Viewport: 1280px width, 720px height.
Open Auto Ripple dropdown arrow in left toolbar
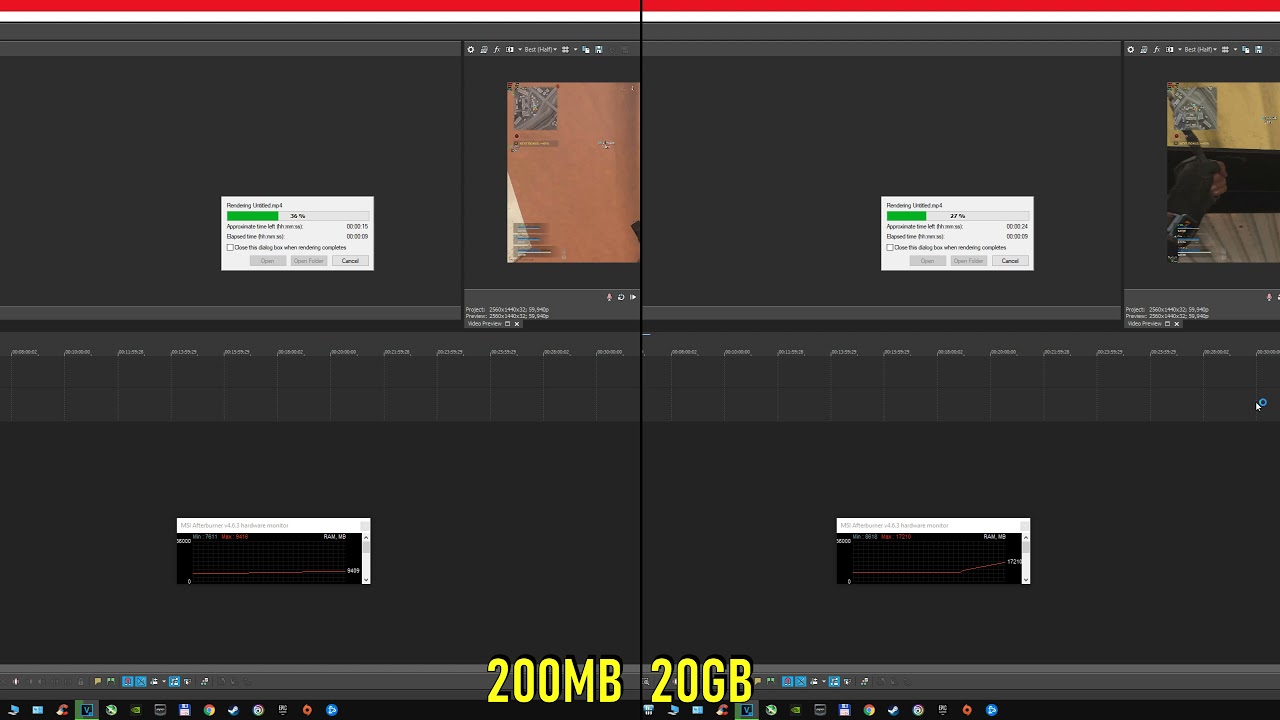coord(164,681)
